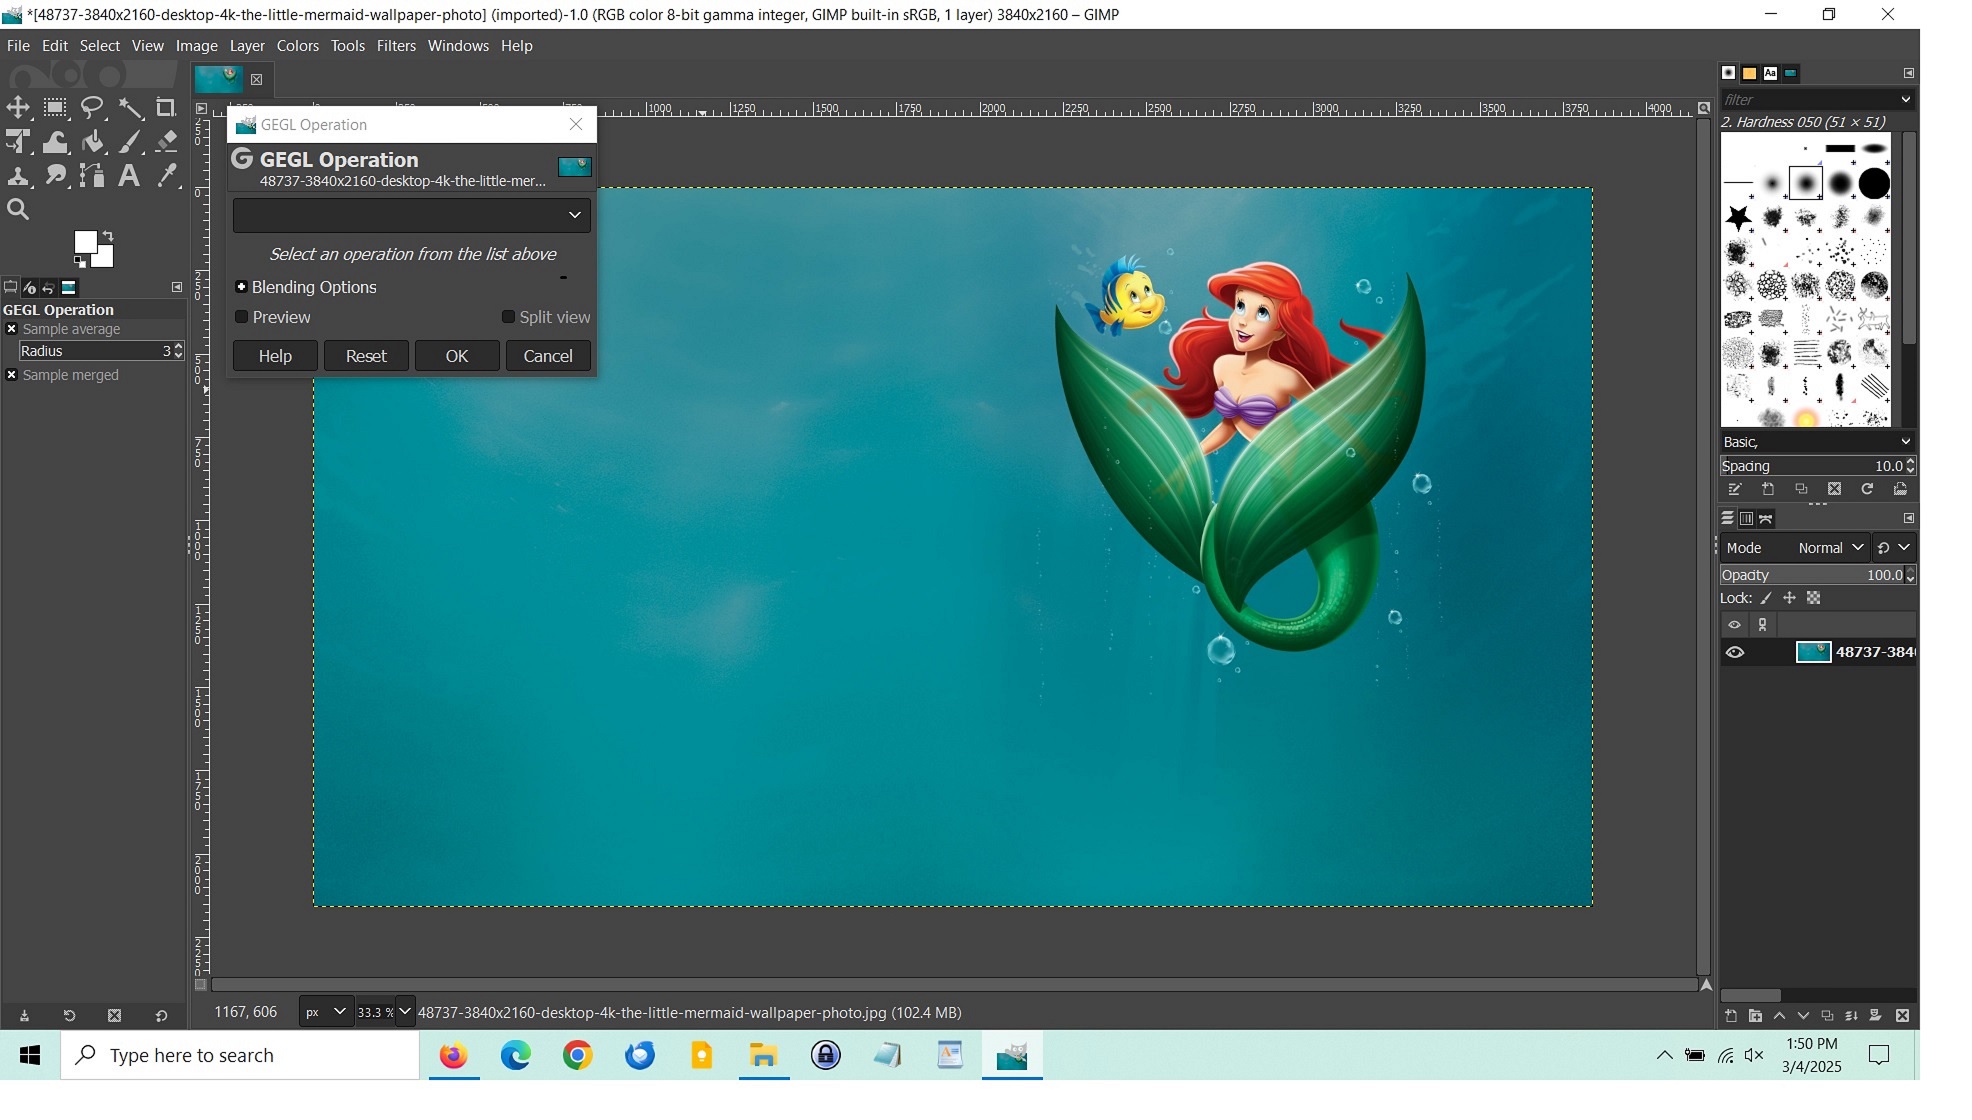Choose the Bucket Fill tool
This screenshot has height=1120, width=1972.
point(93,142)
